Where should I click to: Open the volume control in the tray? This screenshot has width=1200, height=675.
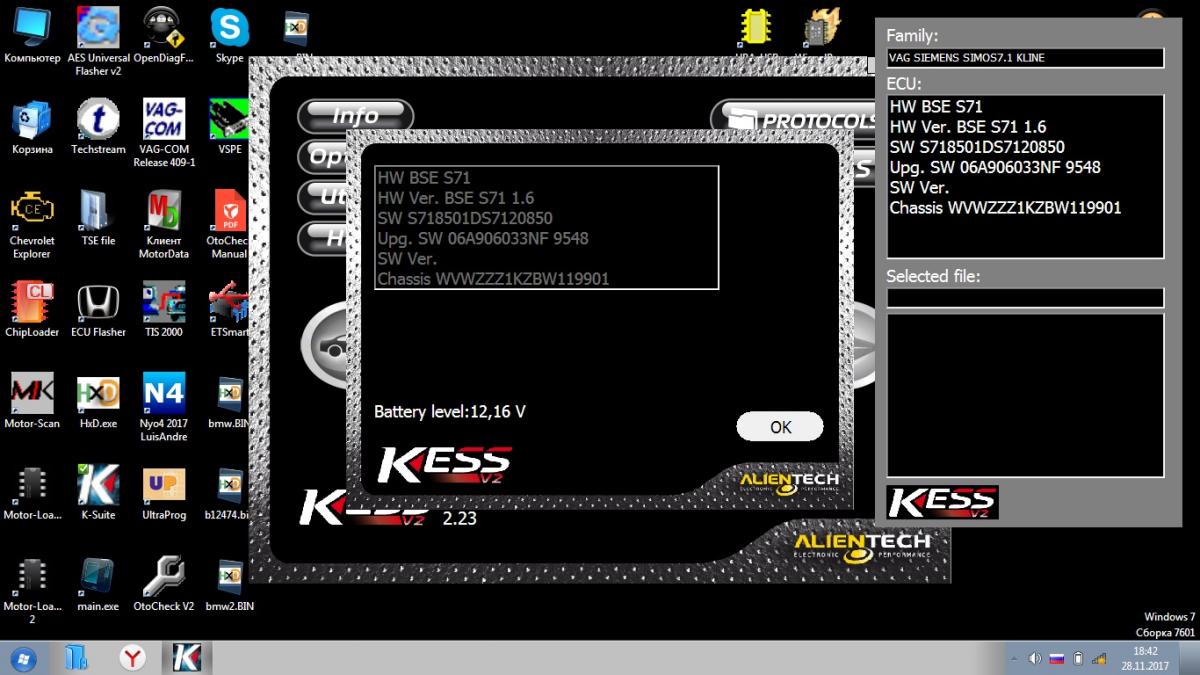[x=1035, y=658]
